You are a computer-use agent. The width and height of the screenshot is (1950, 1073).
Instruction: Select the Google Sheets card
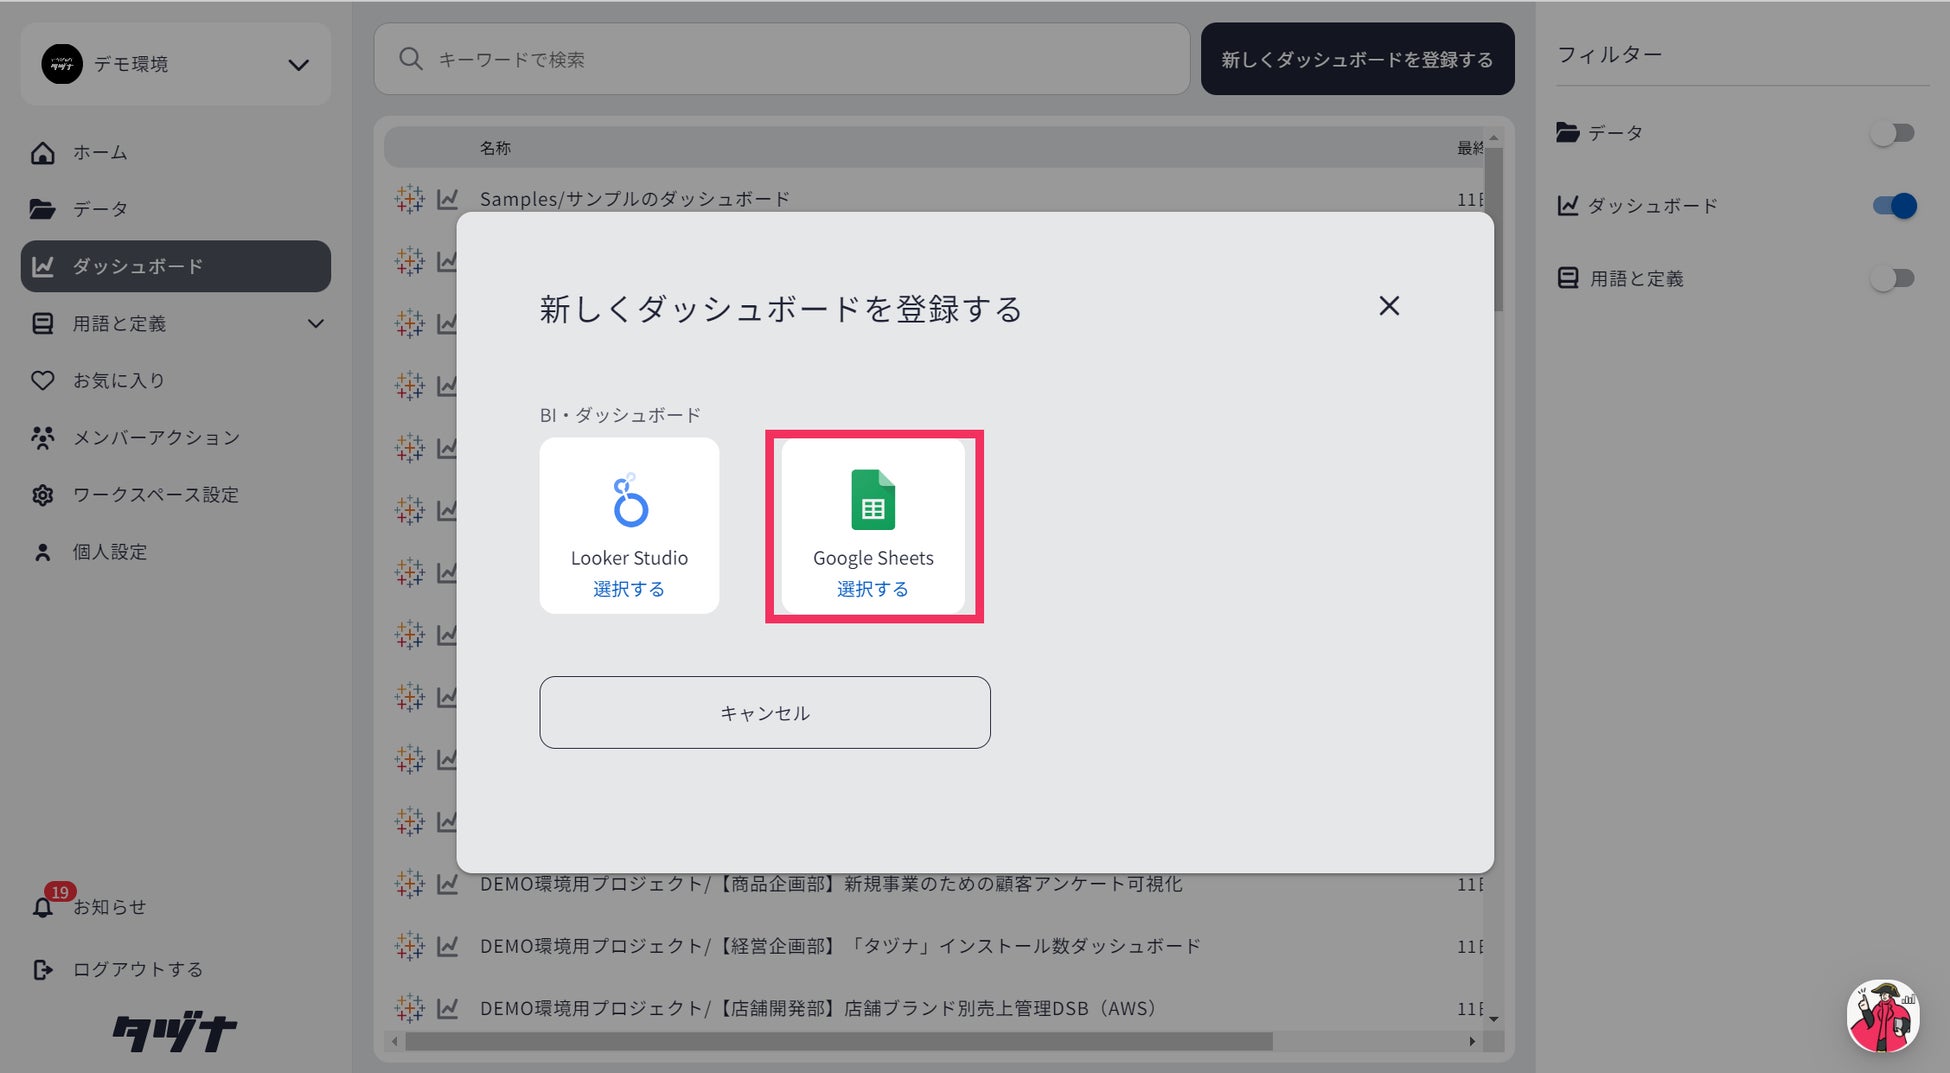point(873,525)
